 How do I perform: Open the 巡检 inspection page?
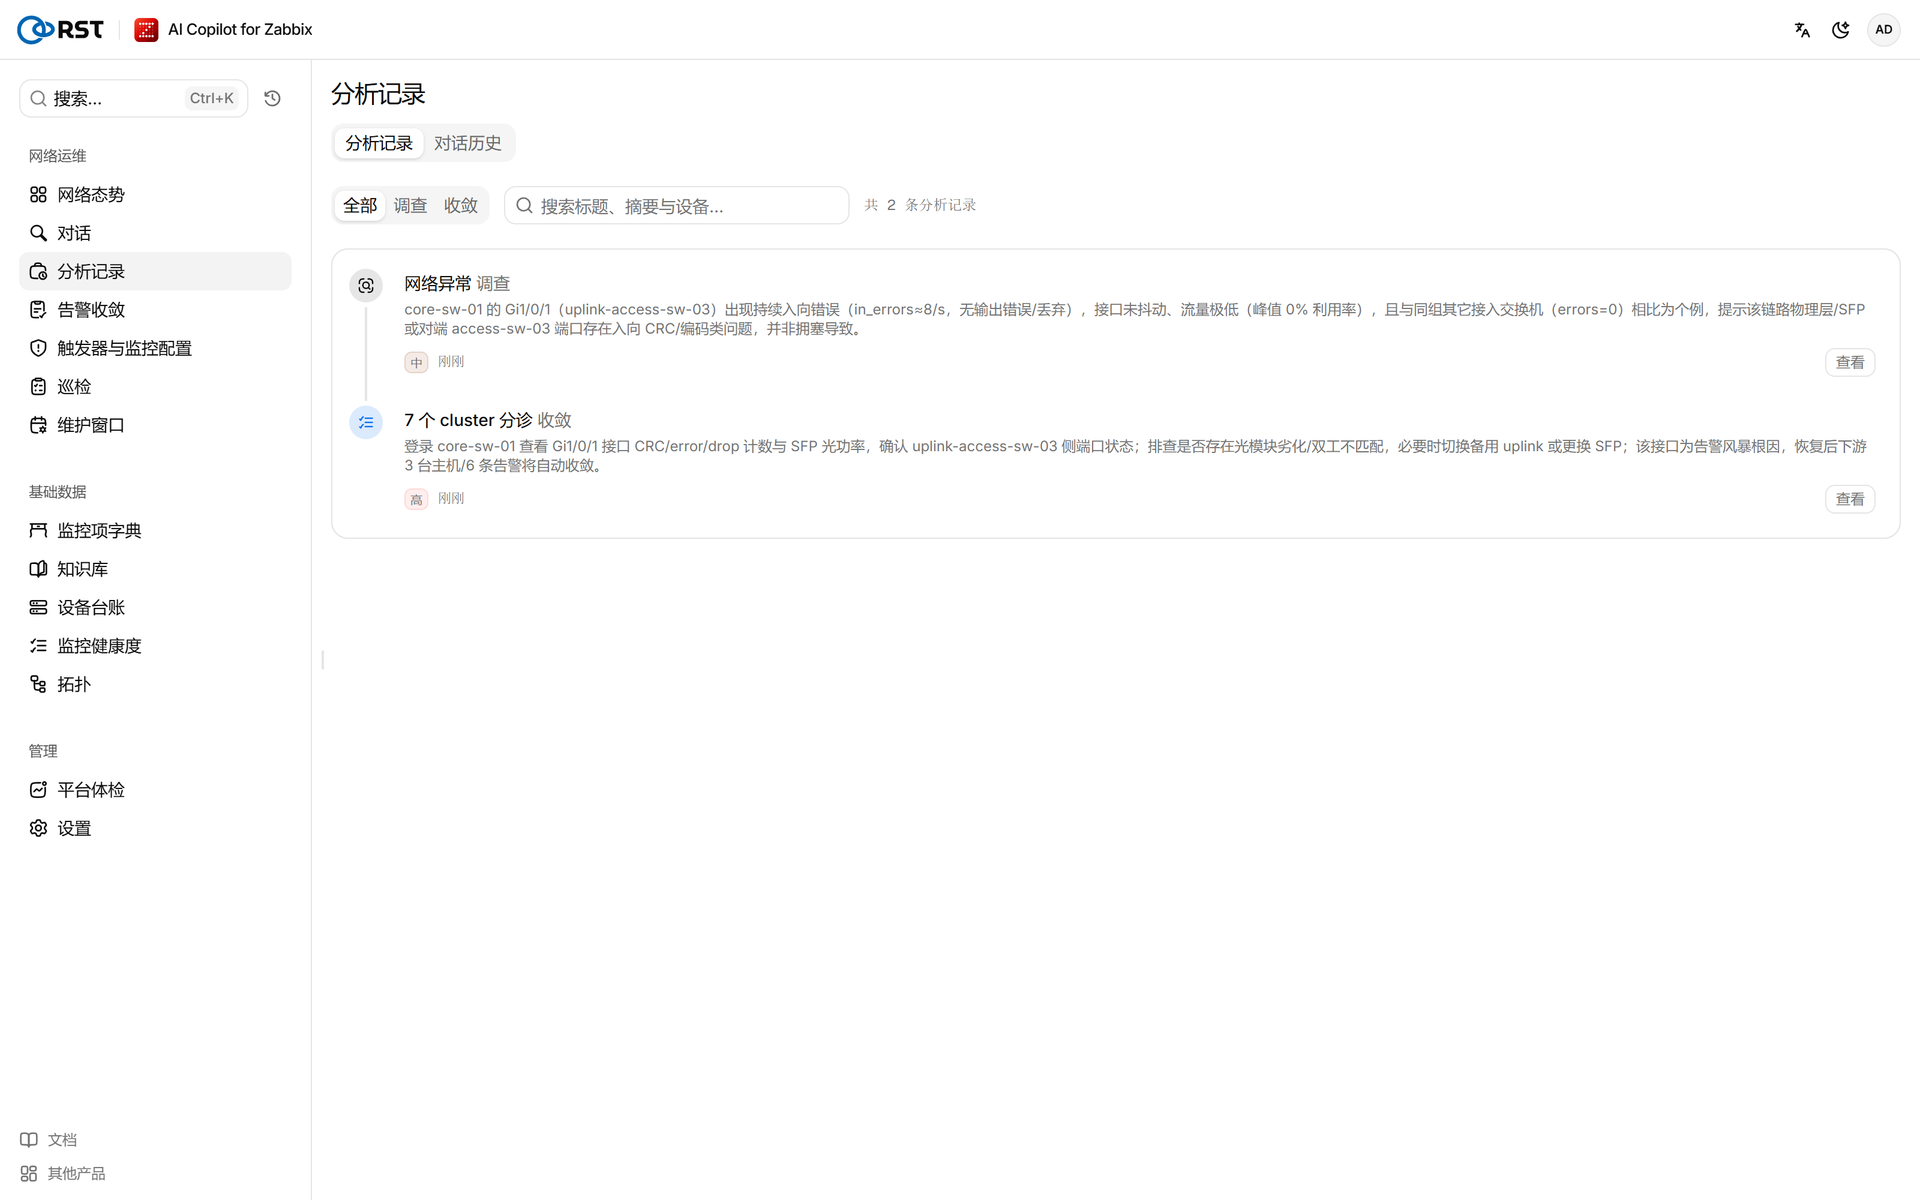(x=155, y=387)
